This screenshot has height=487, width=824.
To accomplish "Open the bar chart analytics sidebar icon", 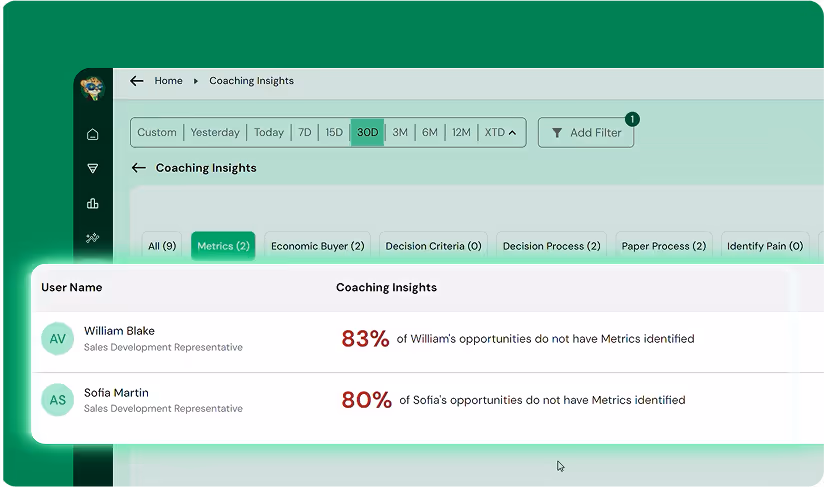I will [92, 203].
